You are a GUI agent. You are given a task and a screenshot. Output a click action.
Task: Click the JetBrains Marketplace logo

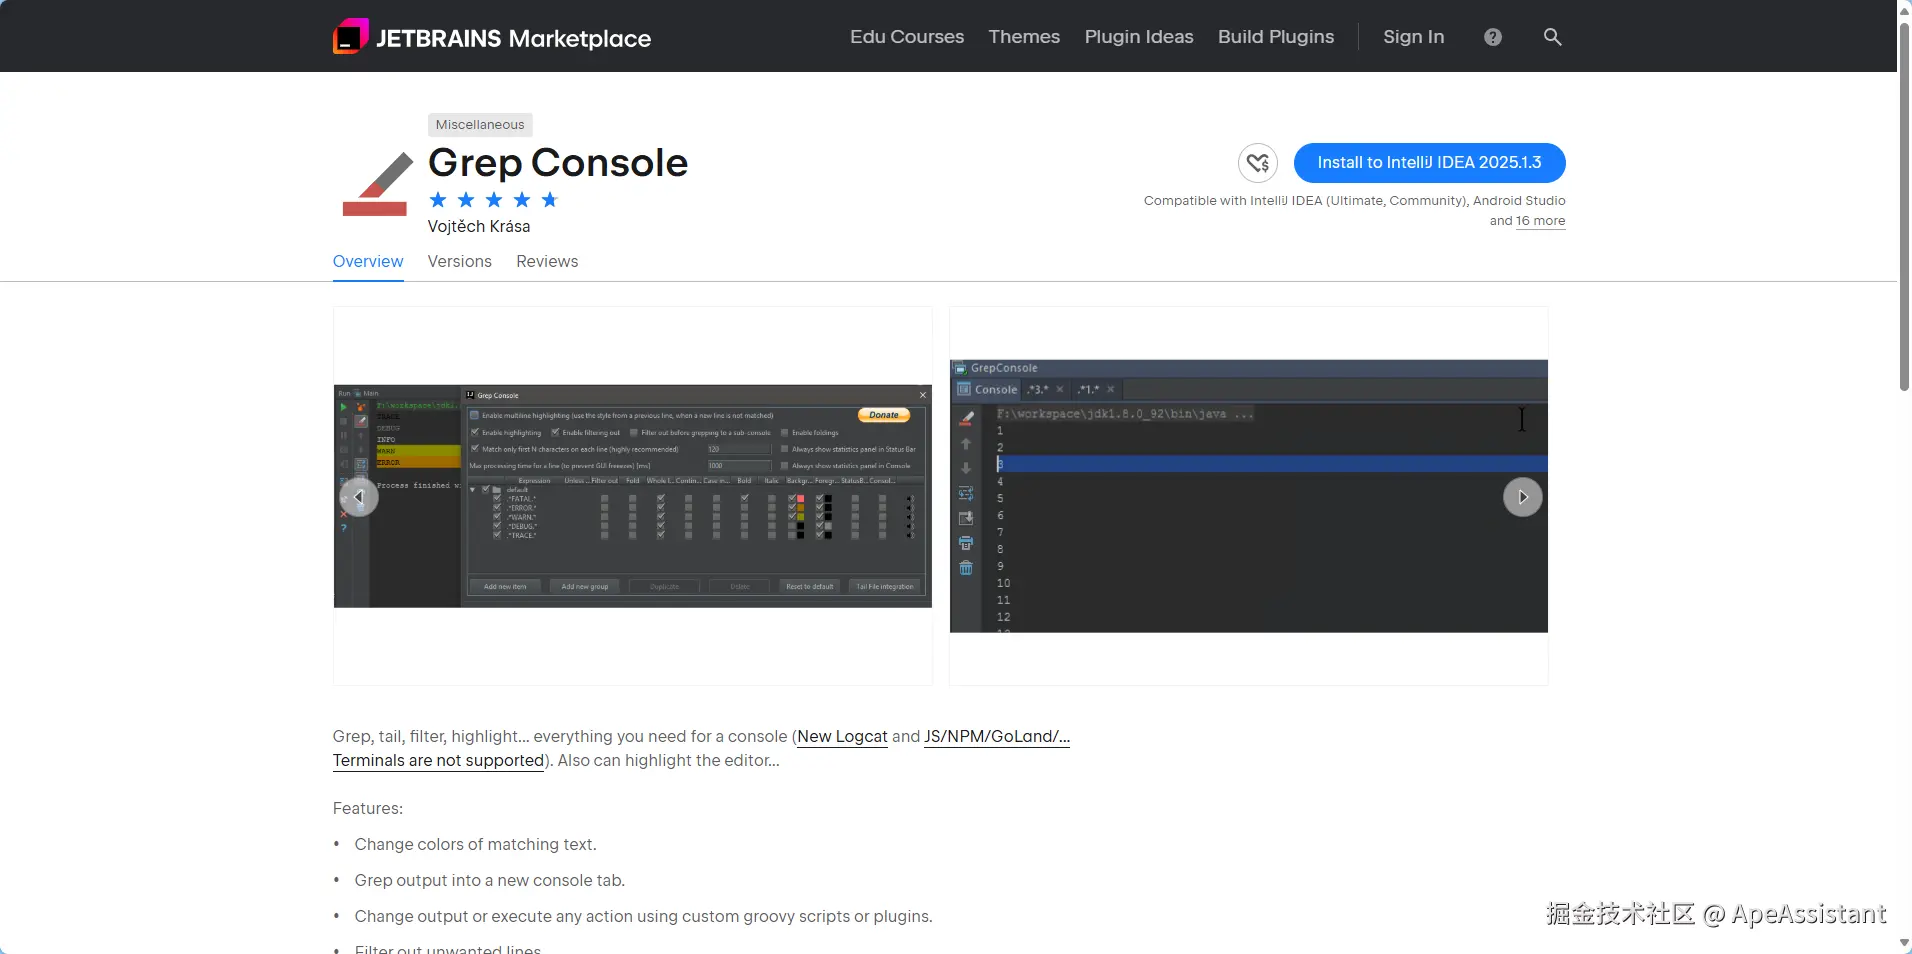pyautogui.click(x=492, y=37)
